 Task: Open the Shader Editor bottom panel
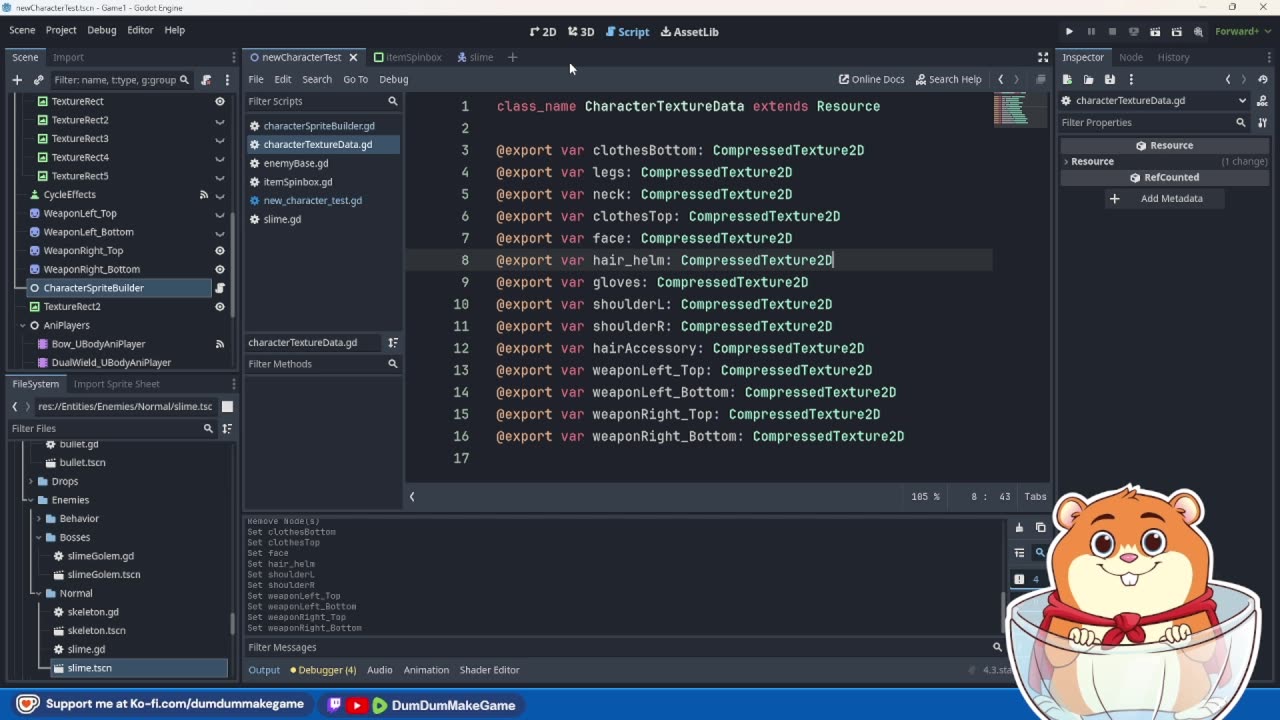pyautogui.click(x=490, y=670)
